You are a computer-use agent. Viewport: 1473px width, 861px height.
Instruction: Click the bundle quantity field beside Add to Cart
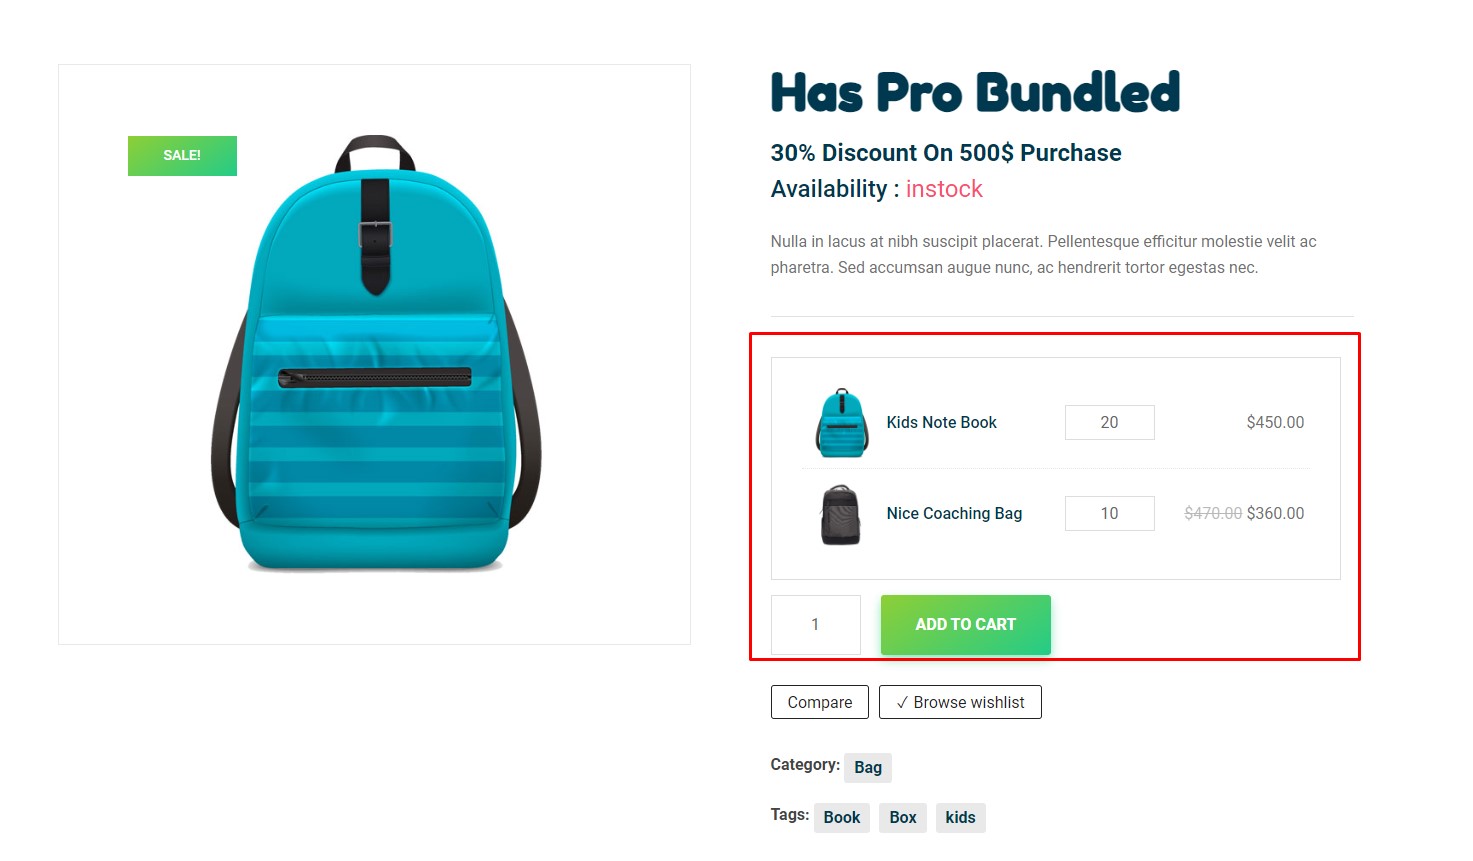pyautogui.click(x=815, y=625)
